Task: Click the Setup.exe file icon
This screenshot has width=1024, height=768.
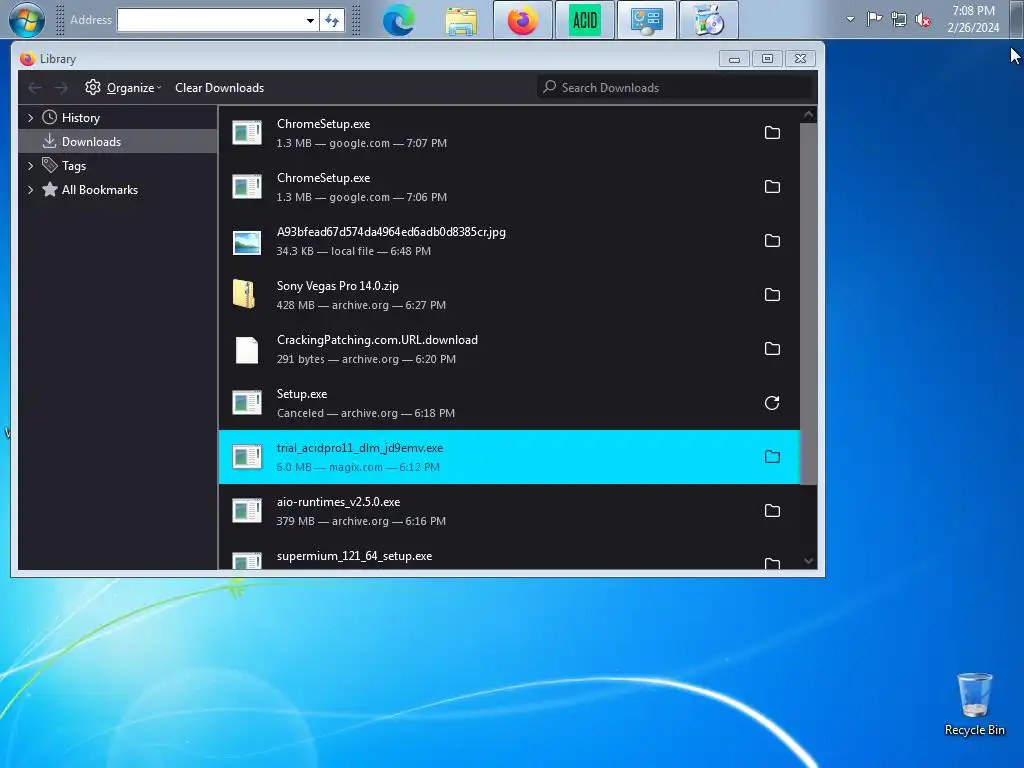Action: (247, 403)
